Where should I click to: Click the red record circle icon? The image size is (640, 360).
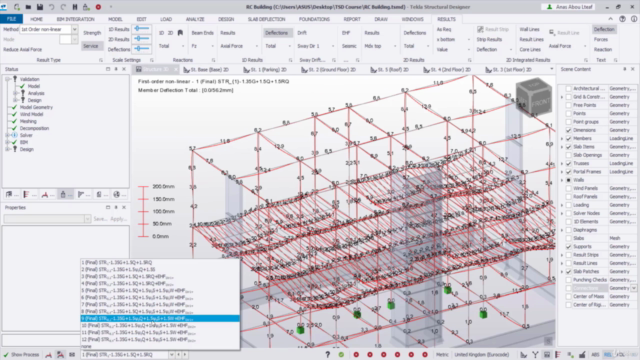98,7
